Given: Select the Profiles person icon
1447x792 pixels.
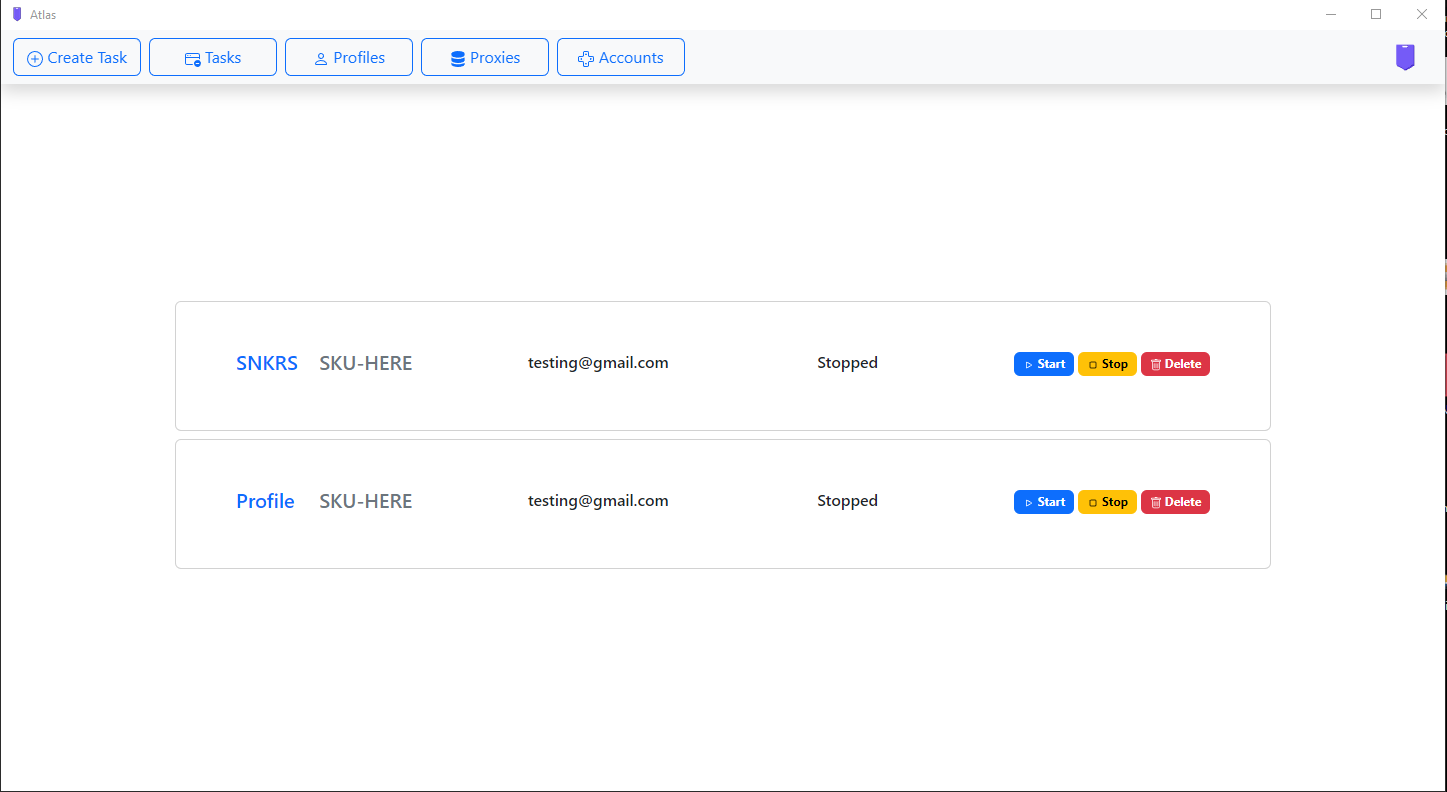Looking at the screenshot, I should click(x=321, y=57).
